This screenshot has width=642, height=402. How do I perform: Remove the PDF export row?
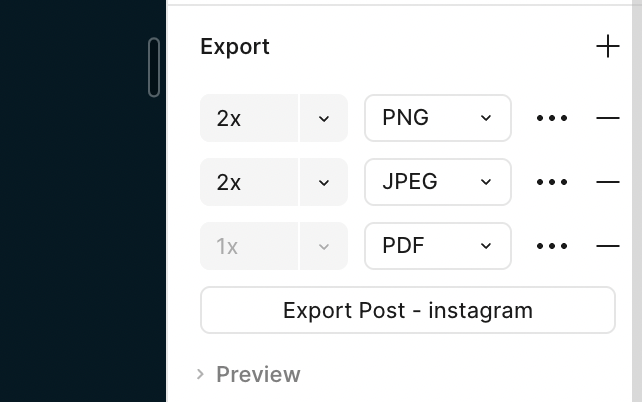click(x=608, y=246)
